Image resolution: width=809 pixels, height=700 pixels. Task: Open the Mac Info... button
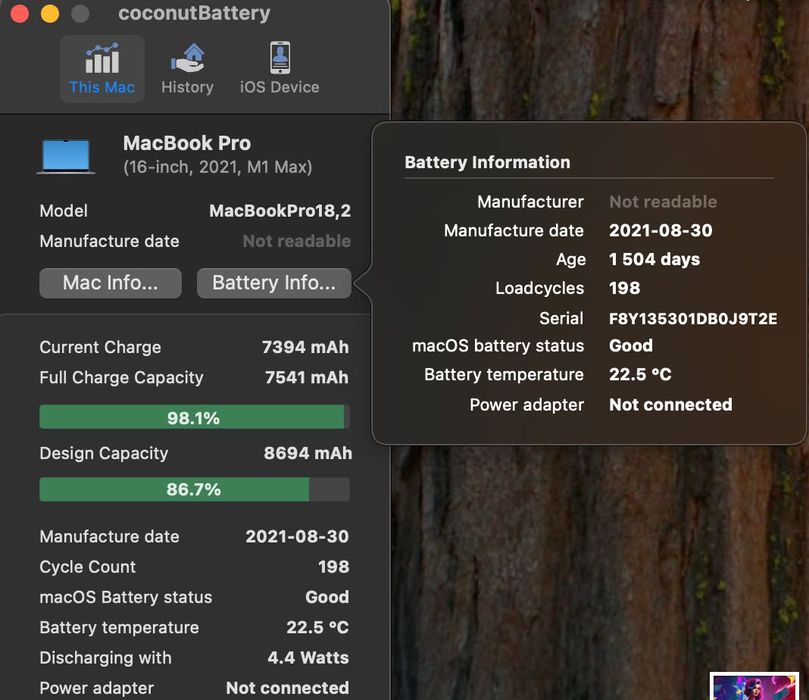[x=110, y=283]
